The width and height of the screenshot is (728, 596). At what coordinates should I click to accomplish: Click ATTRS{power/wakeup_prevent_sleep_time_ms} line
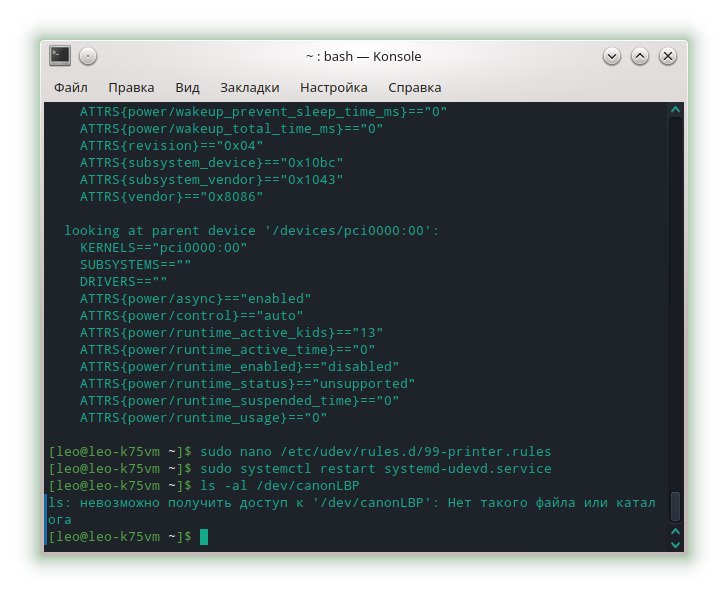click(x=263, y=112)
